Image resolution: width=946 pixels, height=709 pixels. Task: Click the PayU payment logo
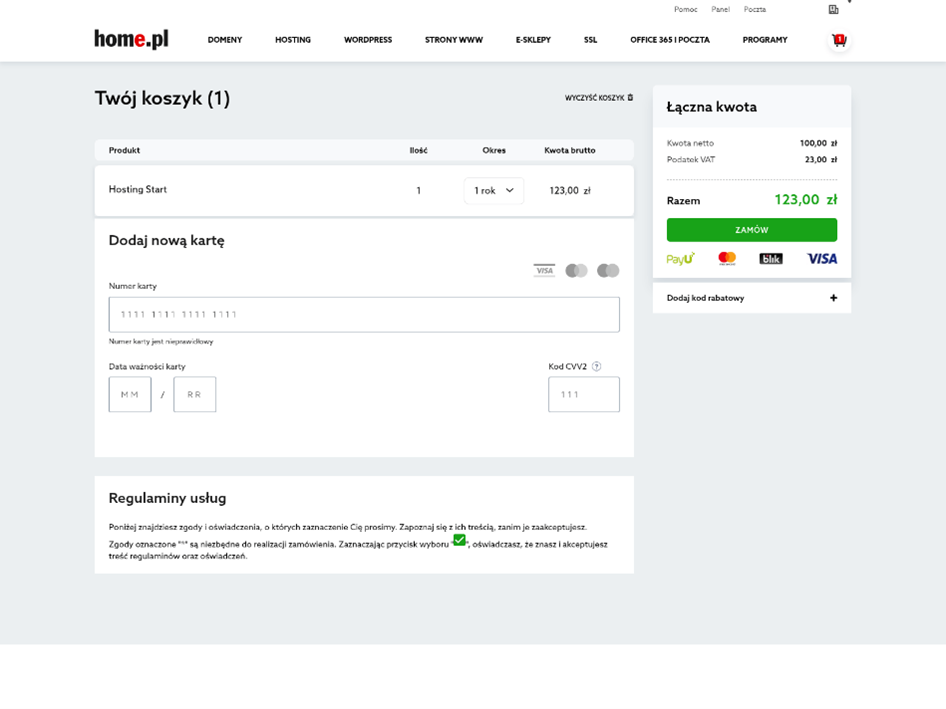[x=681, y=259]
